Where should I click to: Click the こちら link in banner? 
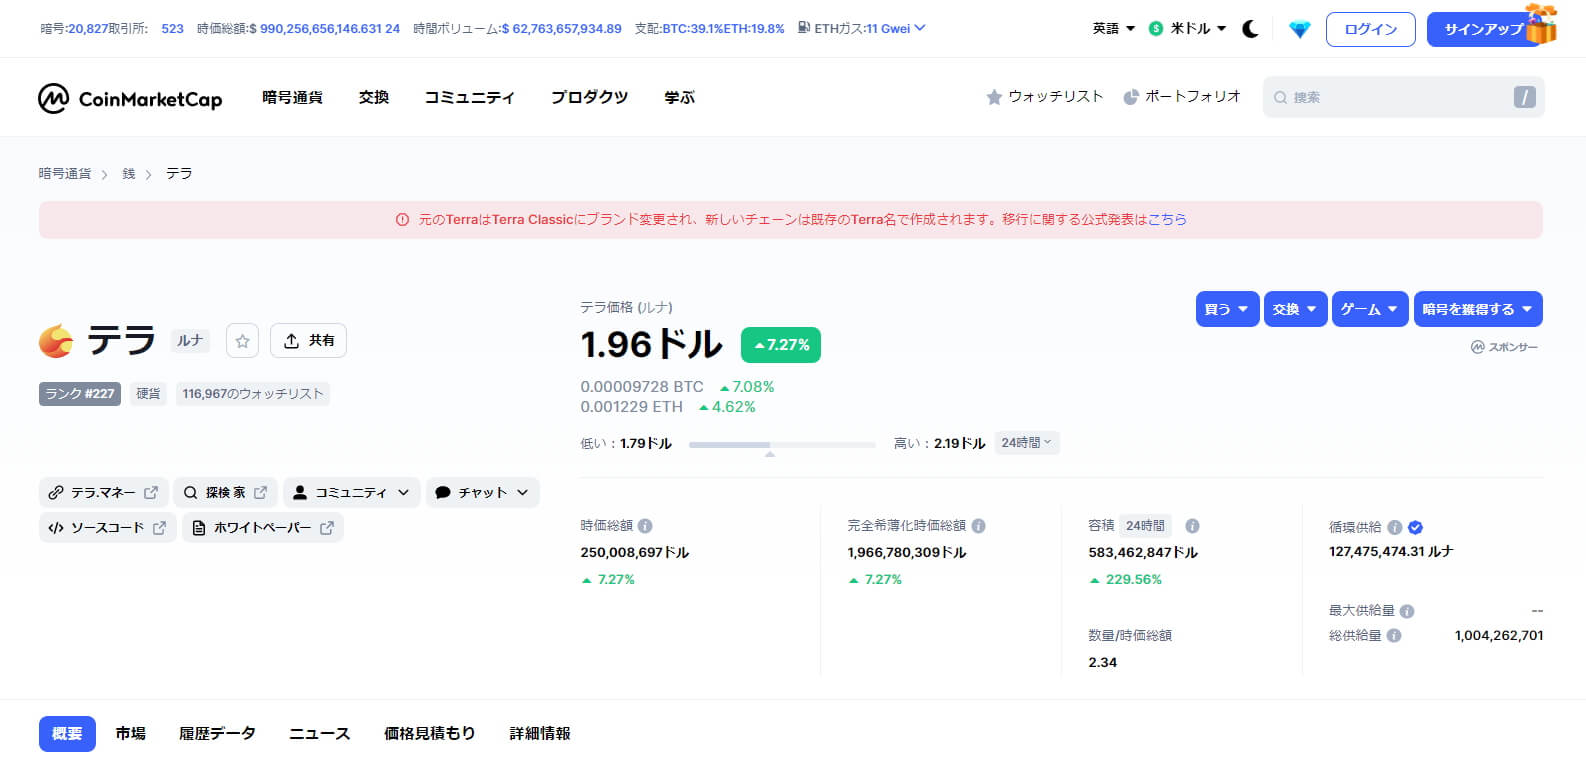(x=1167, y=220)
